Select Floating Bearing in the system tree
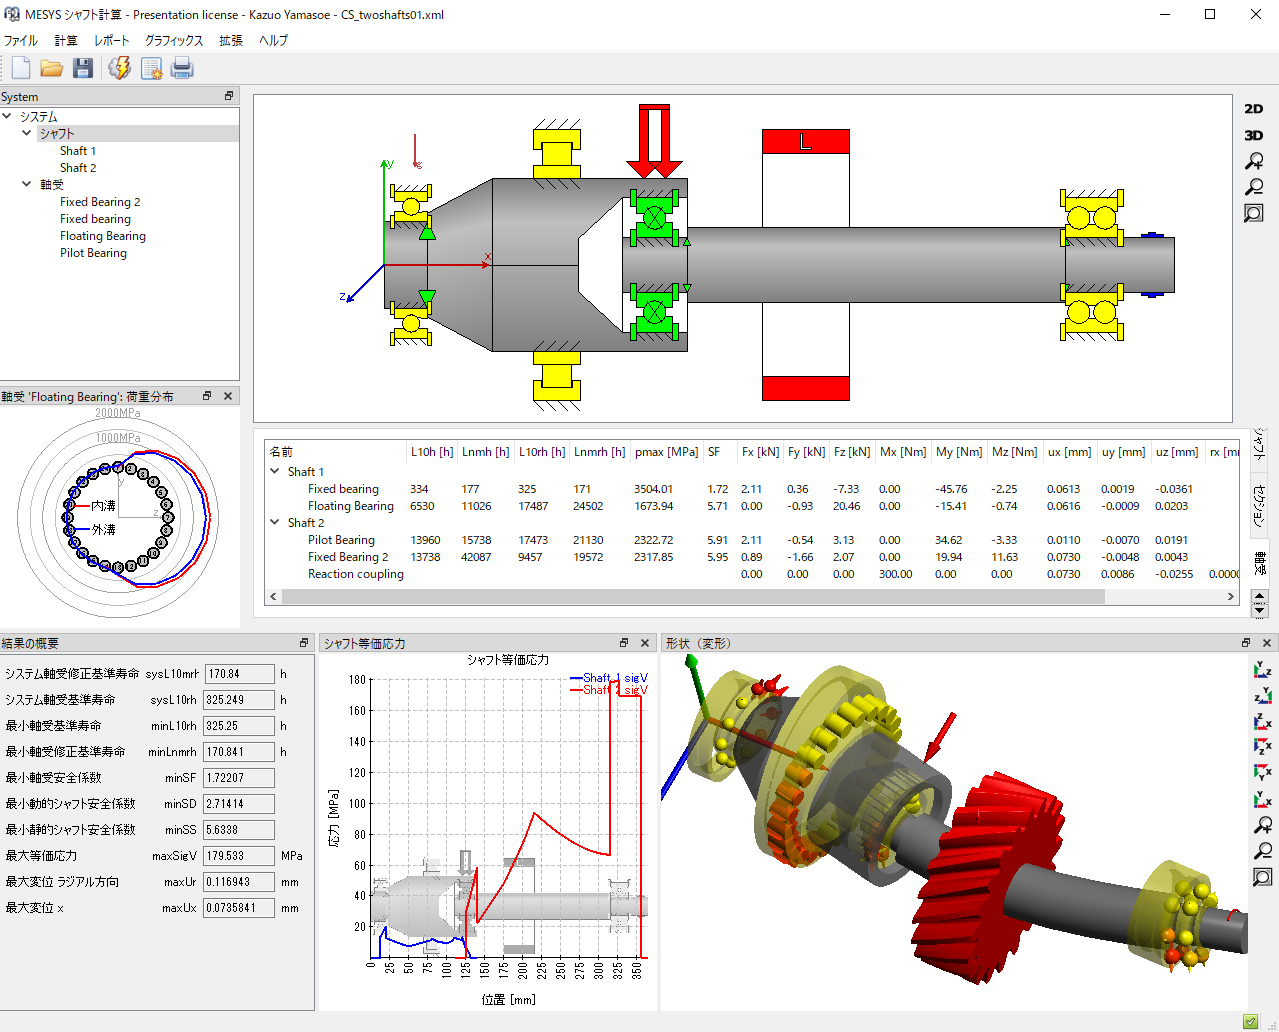The height and width of the screenshot is (1032, 1279). click(102, 236)
